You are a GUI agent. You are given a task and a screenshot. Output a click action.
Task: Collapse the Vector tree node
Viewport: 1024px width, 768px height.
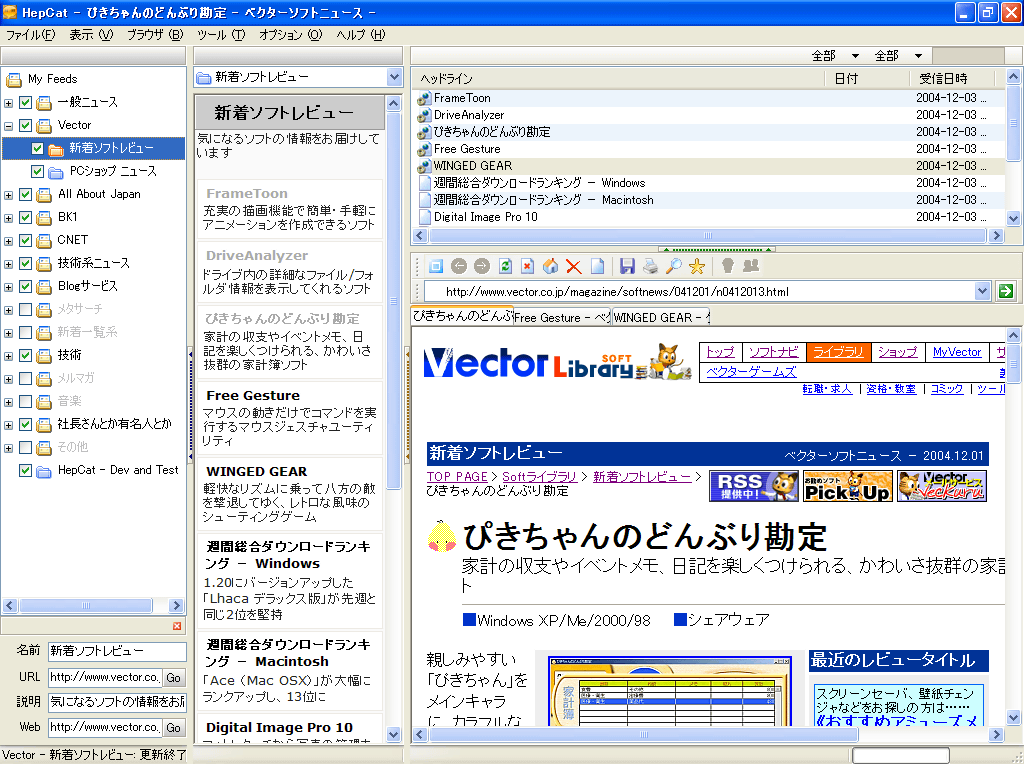8,126
